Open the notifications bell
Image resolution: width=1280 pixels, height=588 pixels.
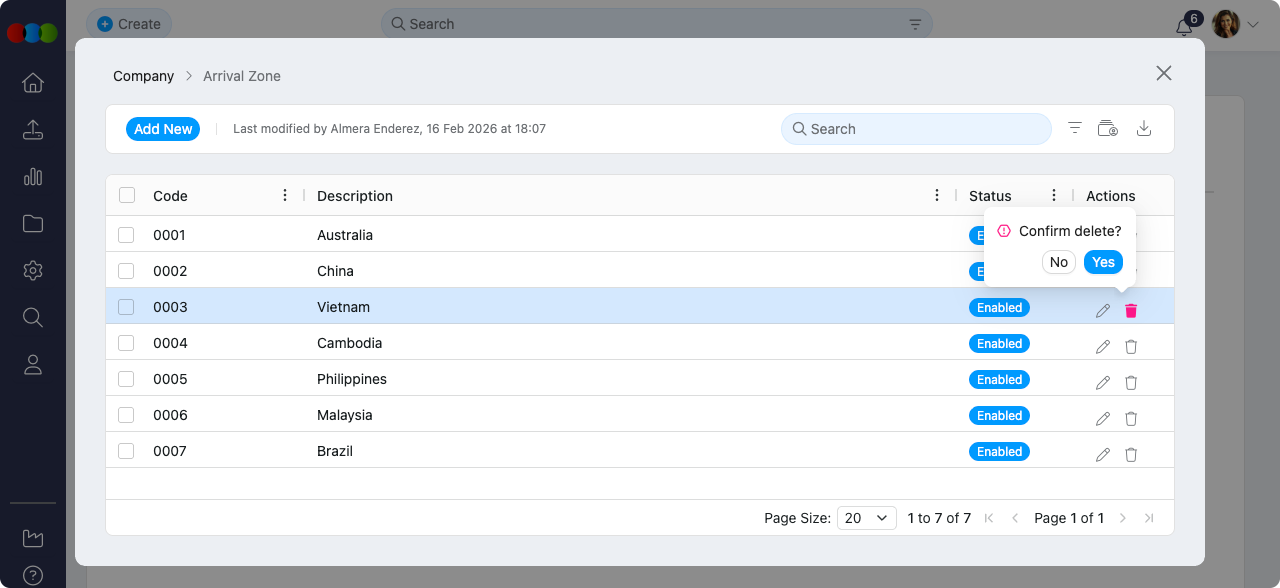[x=1184, y=27]
